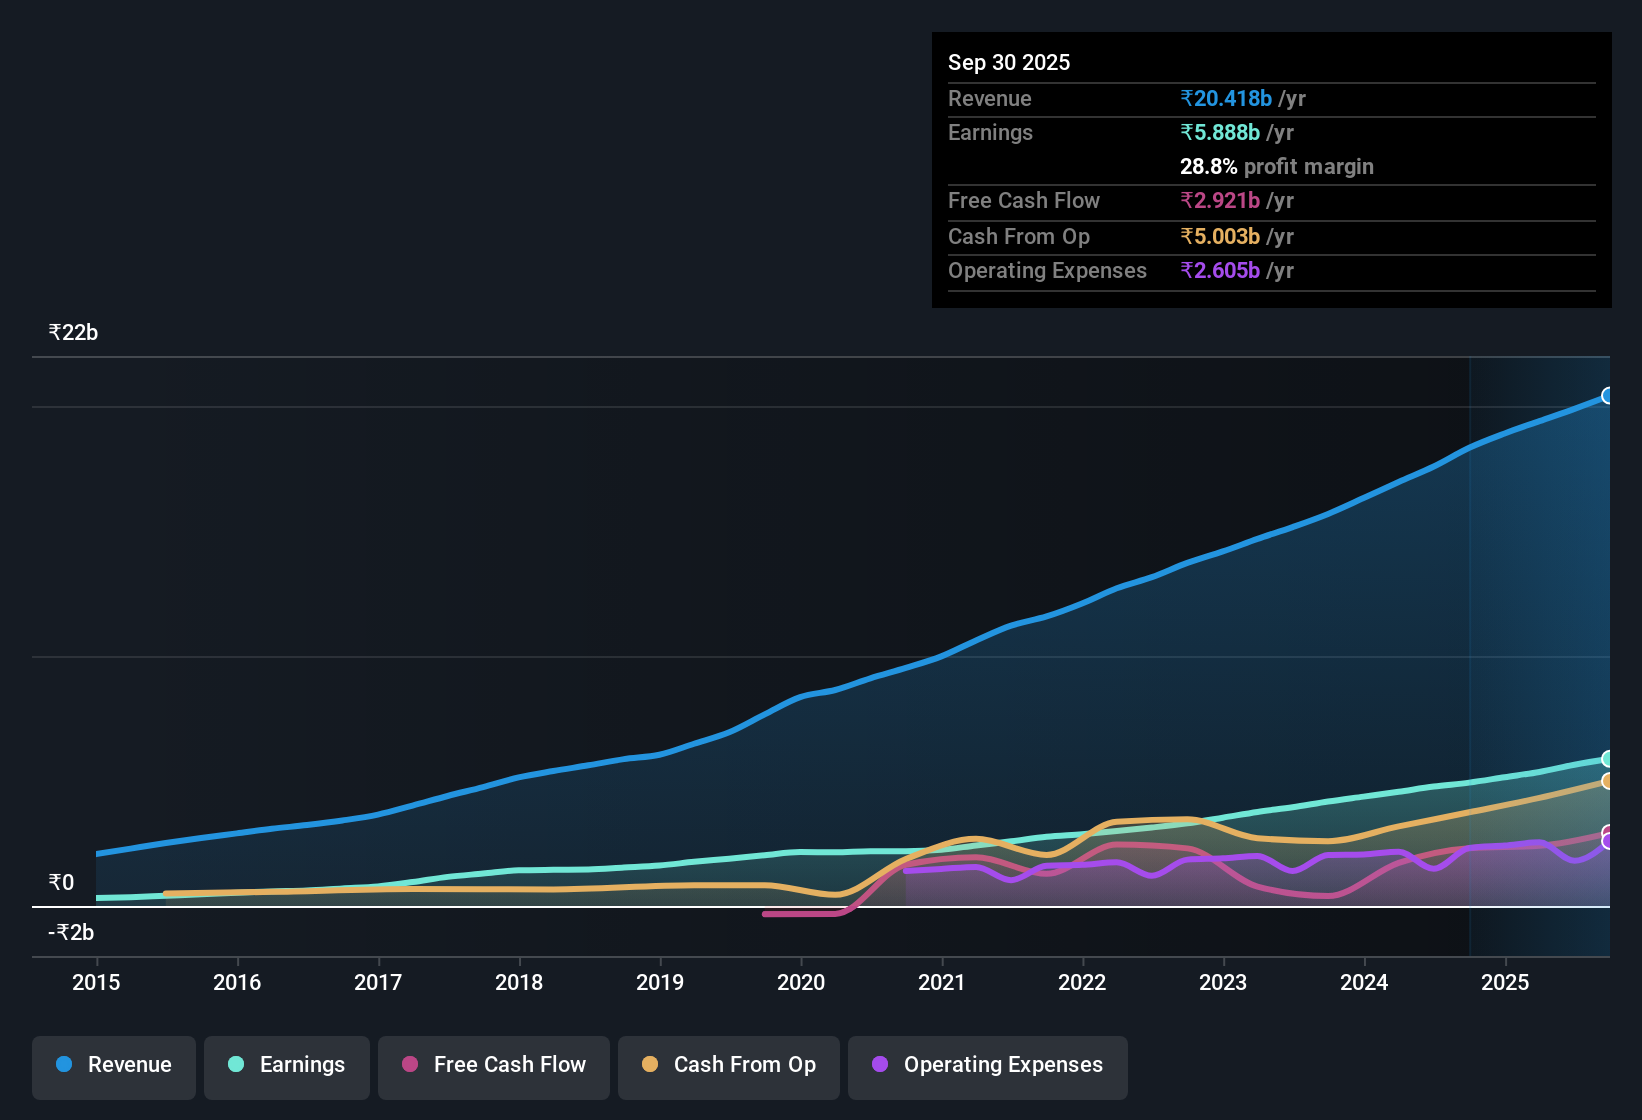Click the Earnings legend item

tap(286, 1065)
